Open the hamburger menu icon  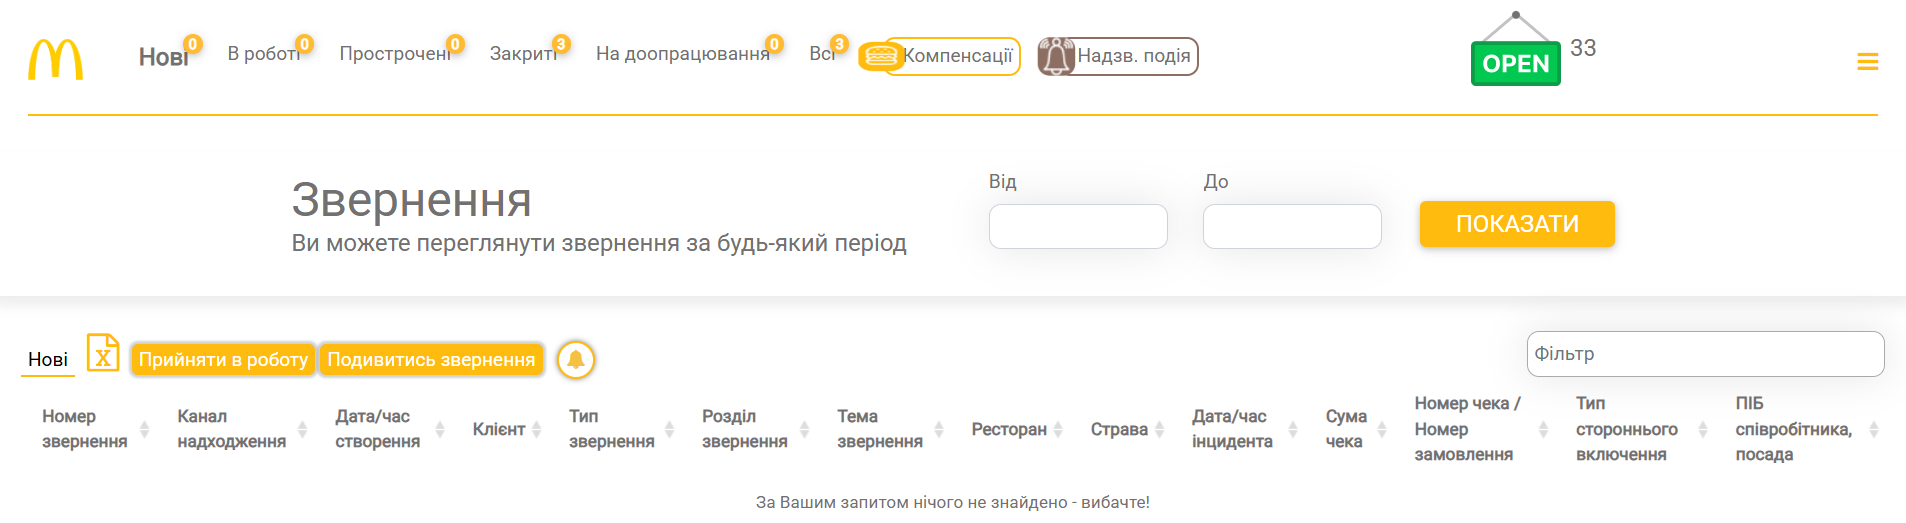pos(1867,62)
